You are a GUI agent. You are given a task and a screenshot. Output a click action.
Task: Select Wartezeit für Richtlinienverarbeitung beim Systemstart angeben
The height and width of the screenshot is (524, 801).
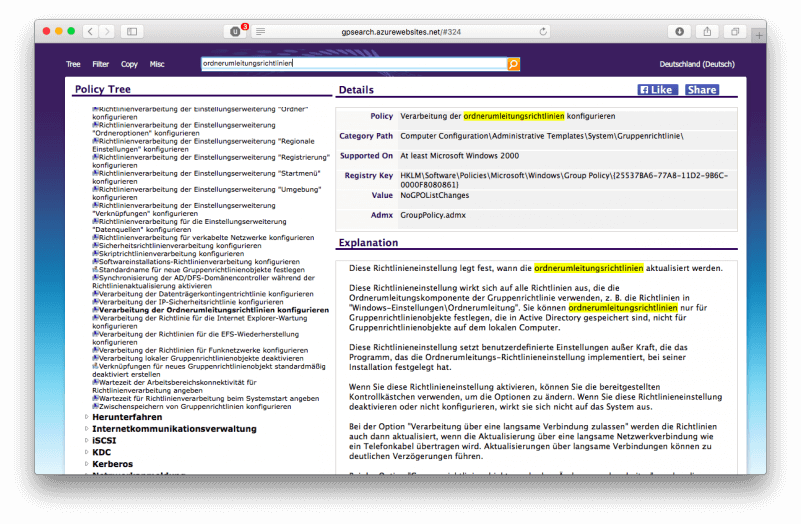[205, 398]
